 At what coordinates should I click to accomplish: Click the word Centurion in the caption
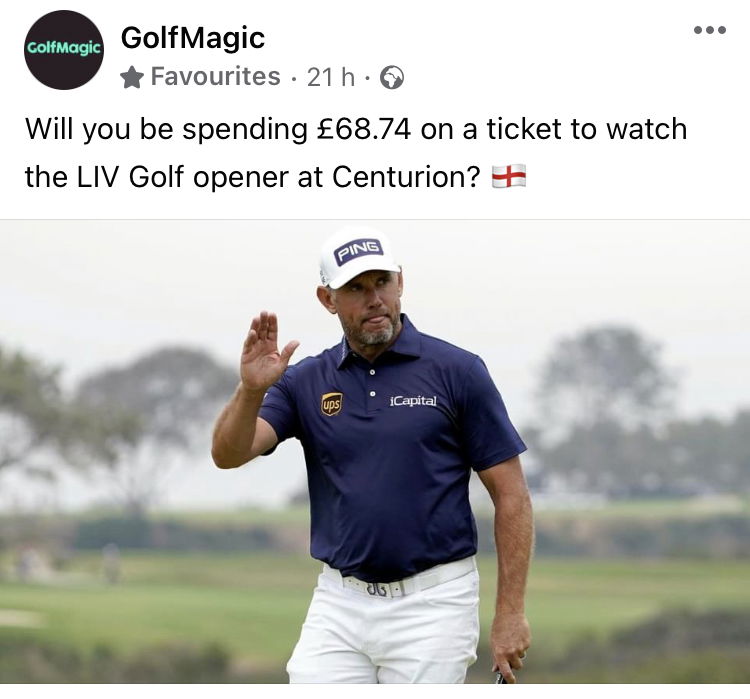point(406,177)
